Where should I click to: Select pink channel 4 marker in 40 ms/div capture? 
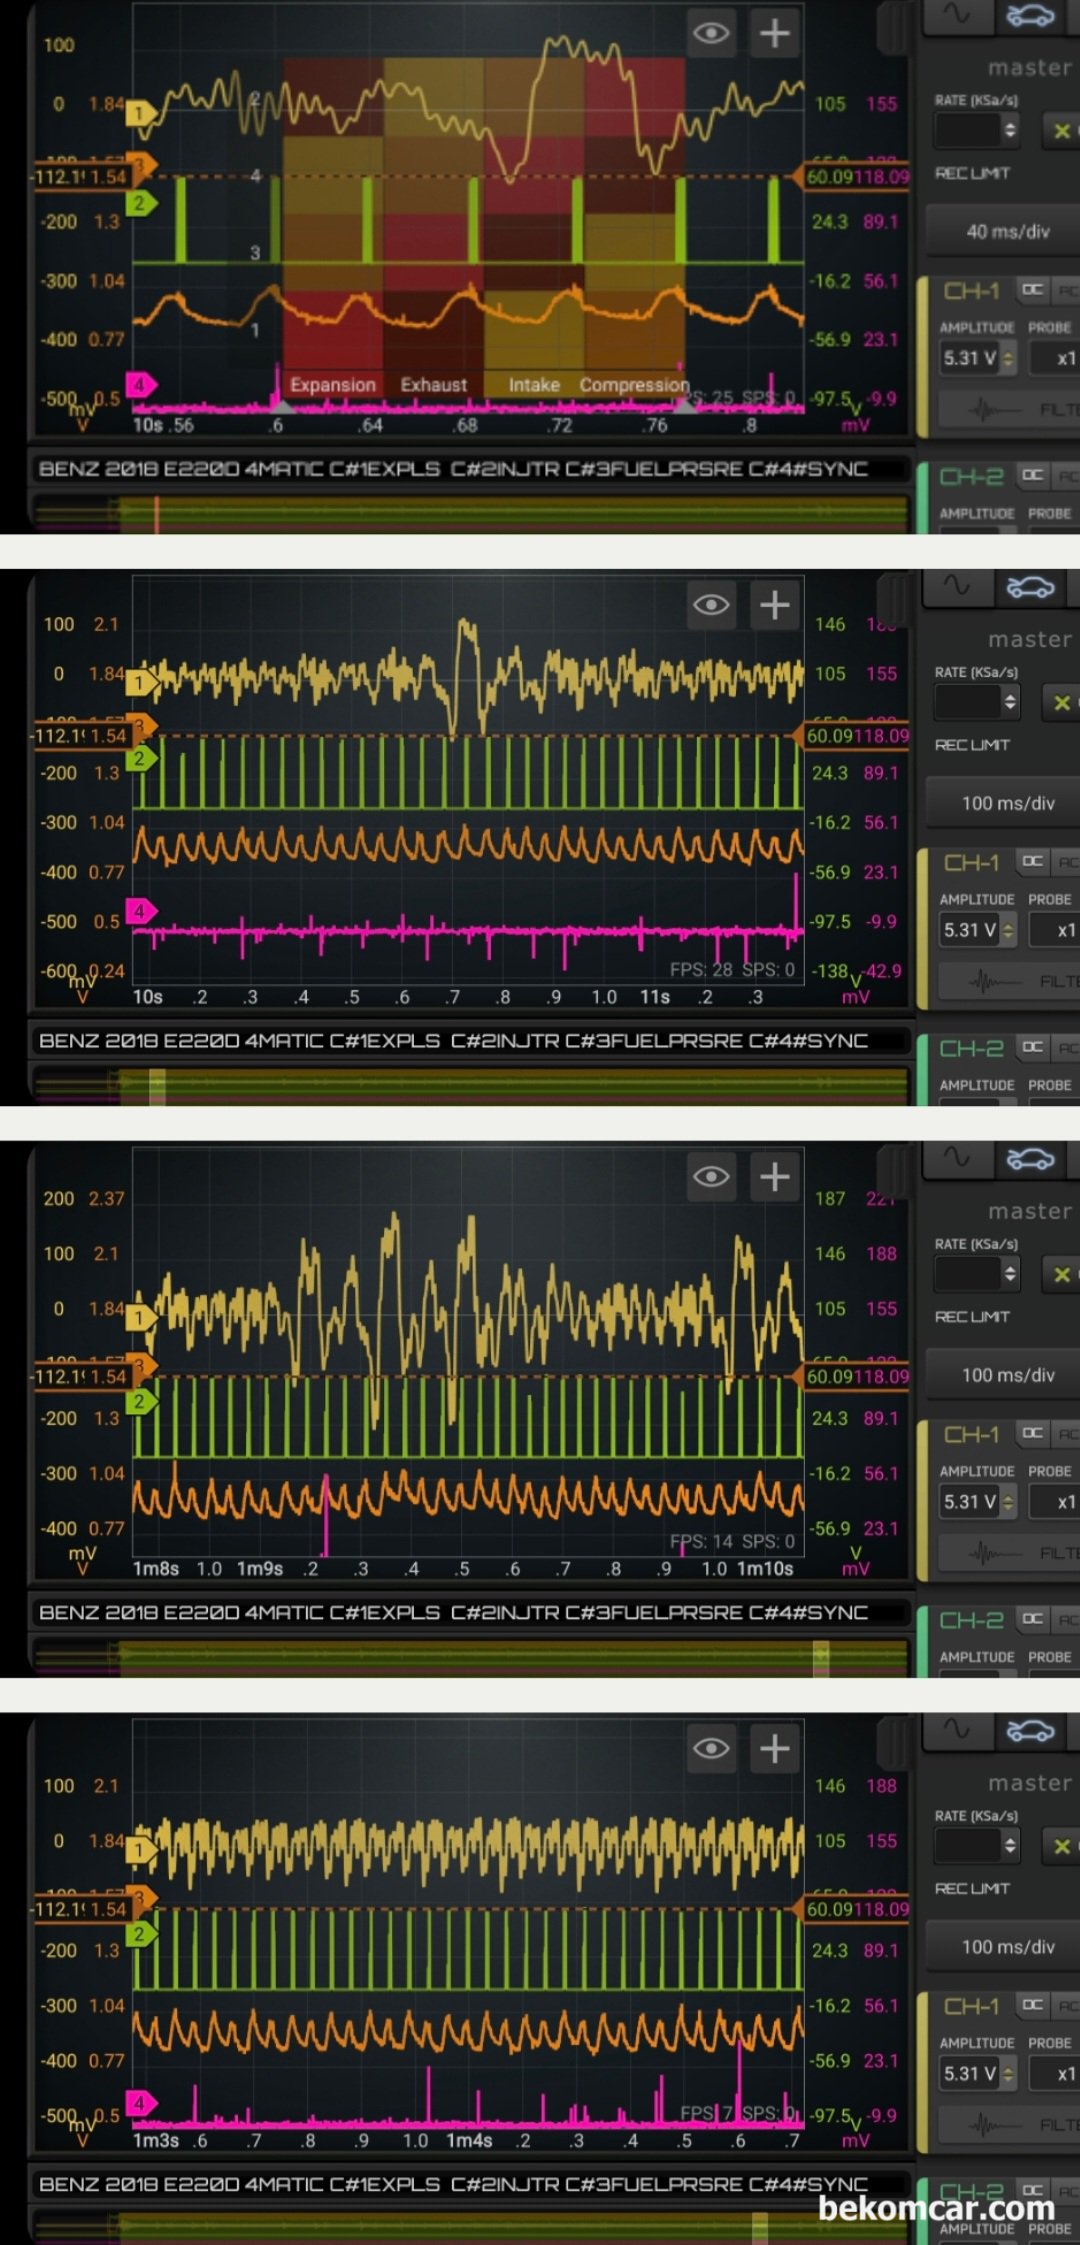click(140, 384)
